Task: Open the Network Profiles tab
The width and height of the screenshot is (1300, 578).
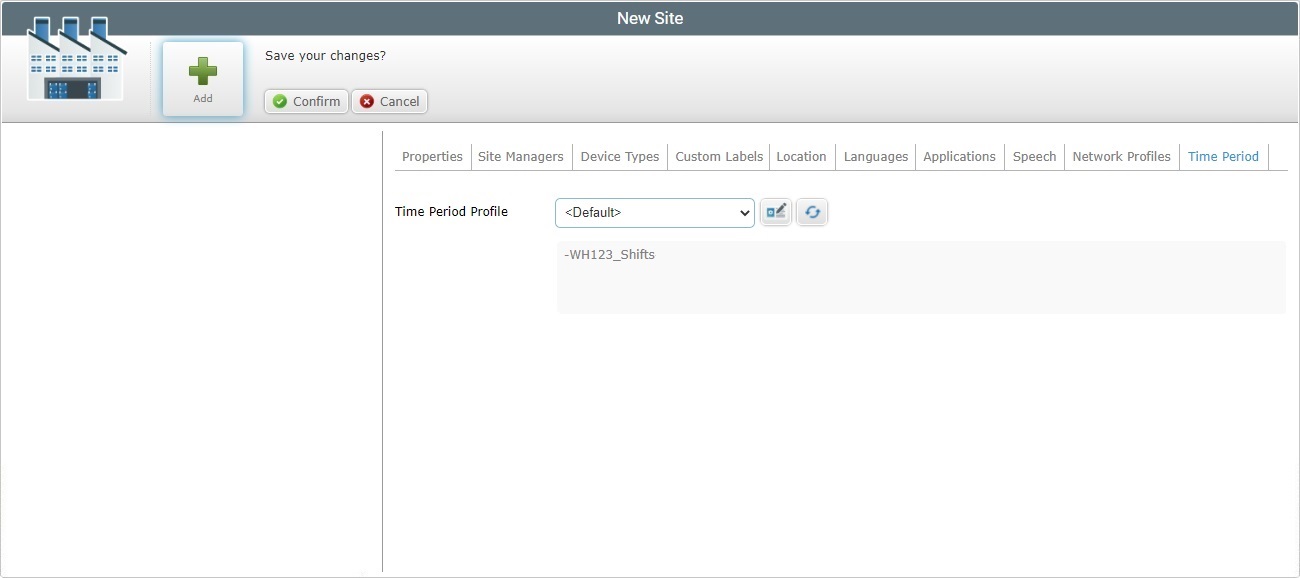Action: click(x=1121, y=156)
